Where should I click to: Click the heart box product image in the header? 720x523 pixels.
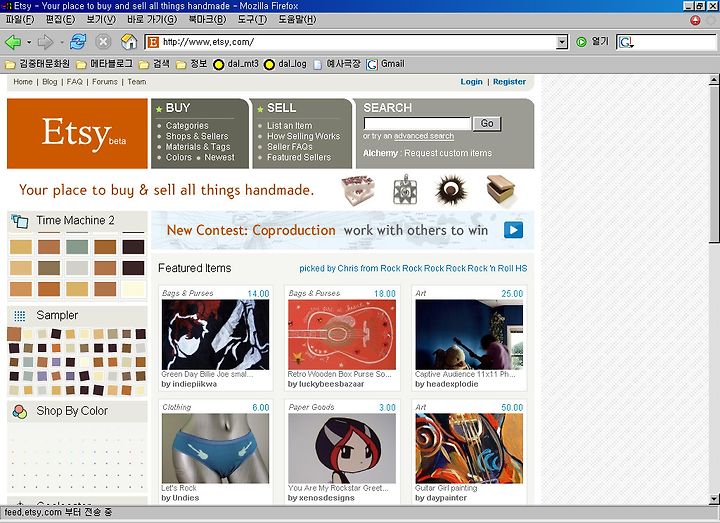pyautogui.click(x=358, y=190)
